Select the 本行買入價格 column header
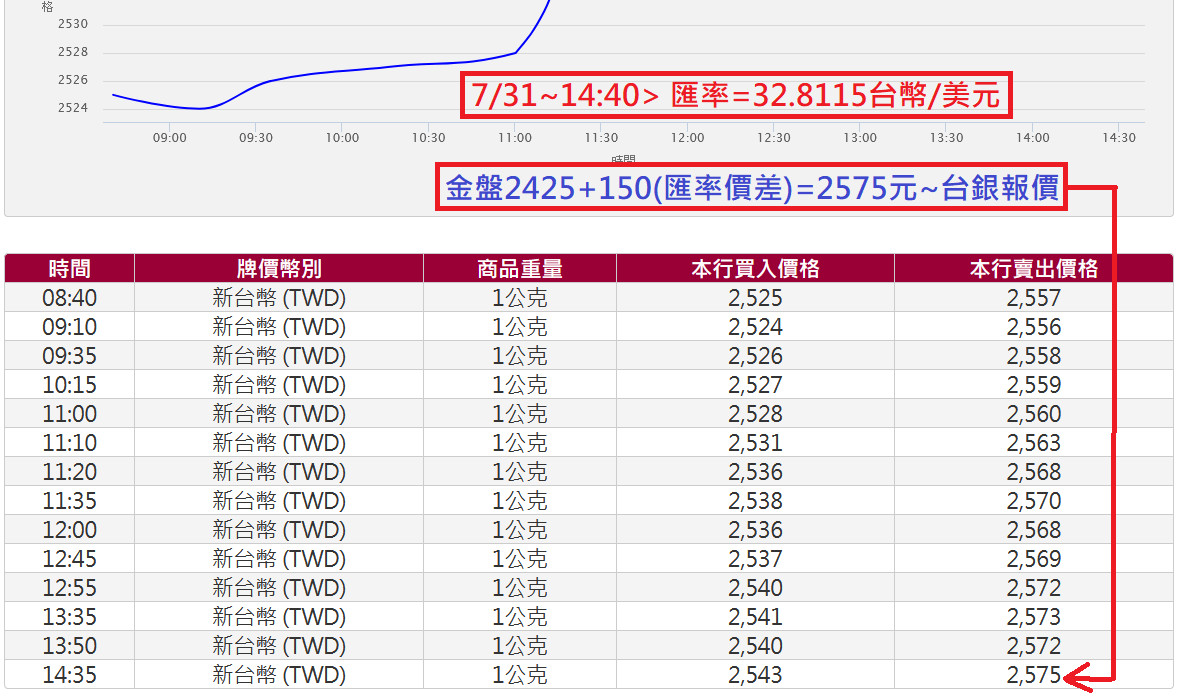Image resolution: width=1179 pixels, height=698 pixels. coord(755,268)
